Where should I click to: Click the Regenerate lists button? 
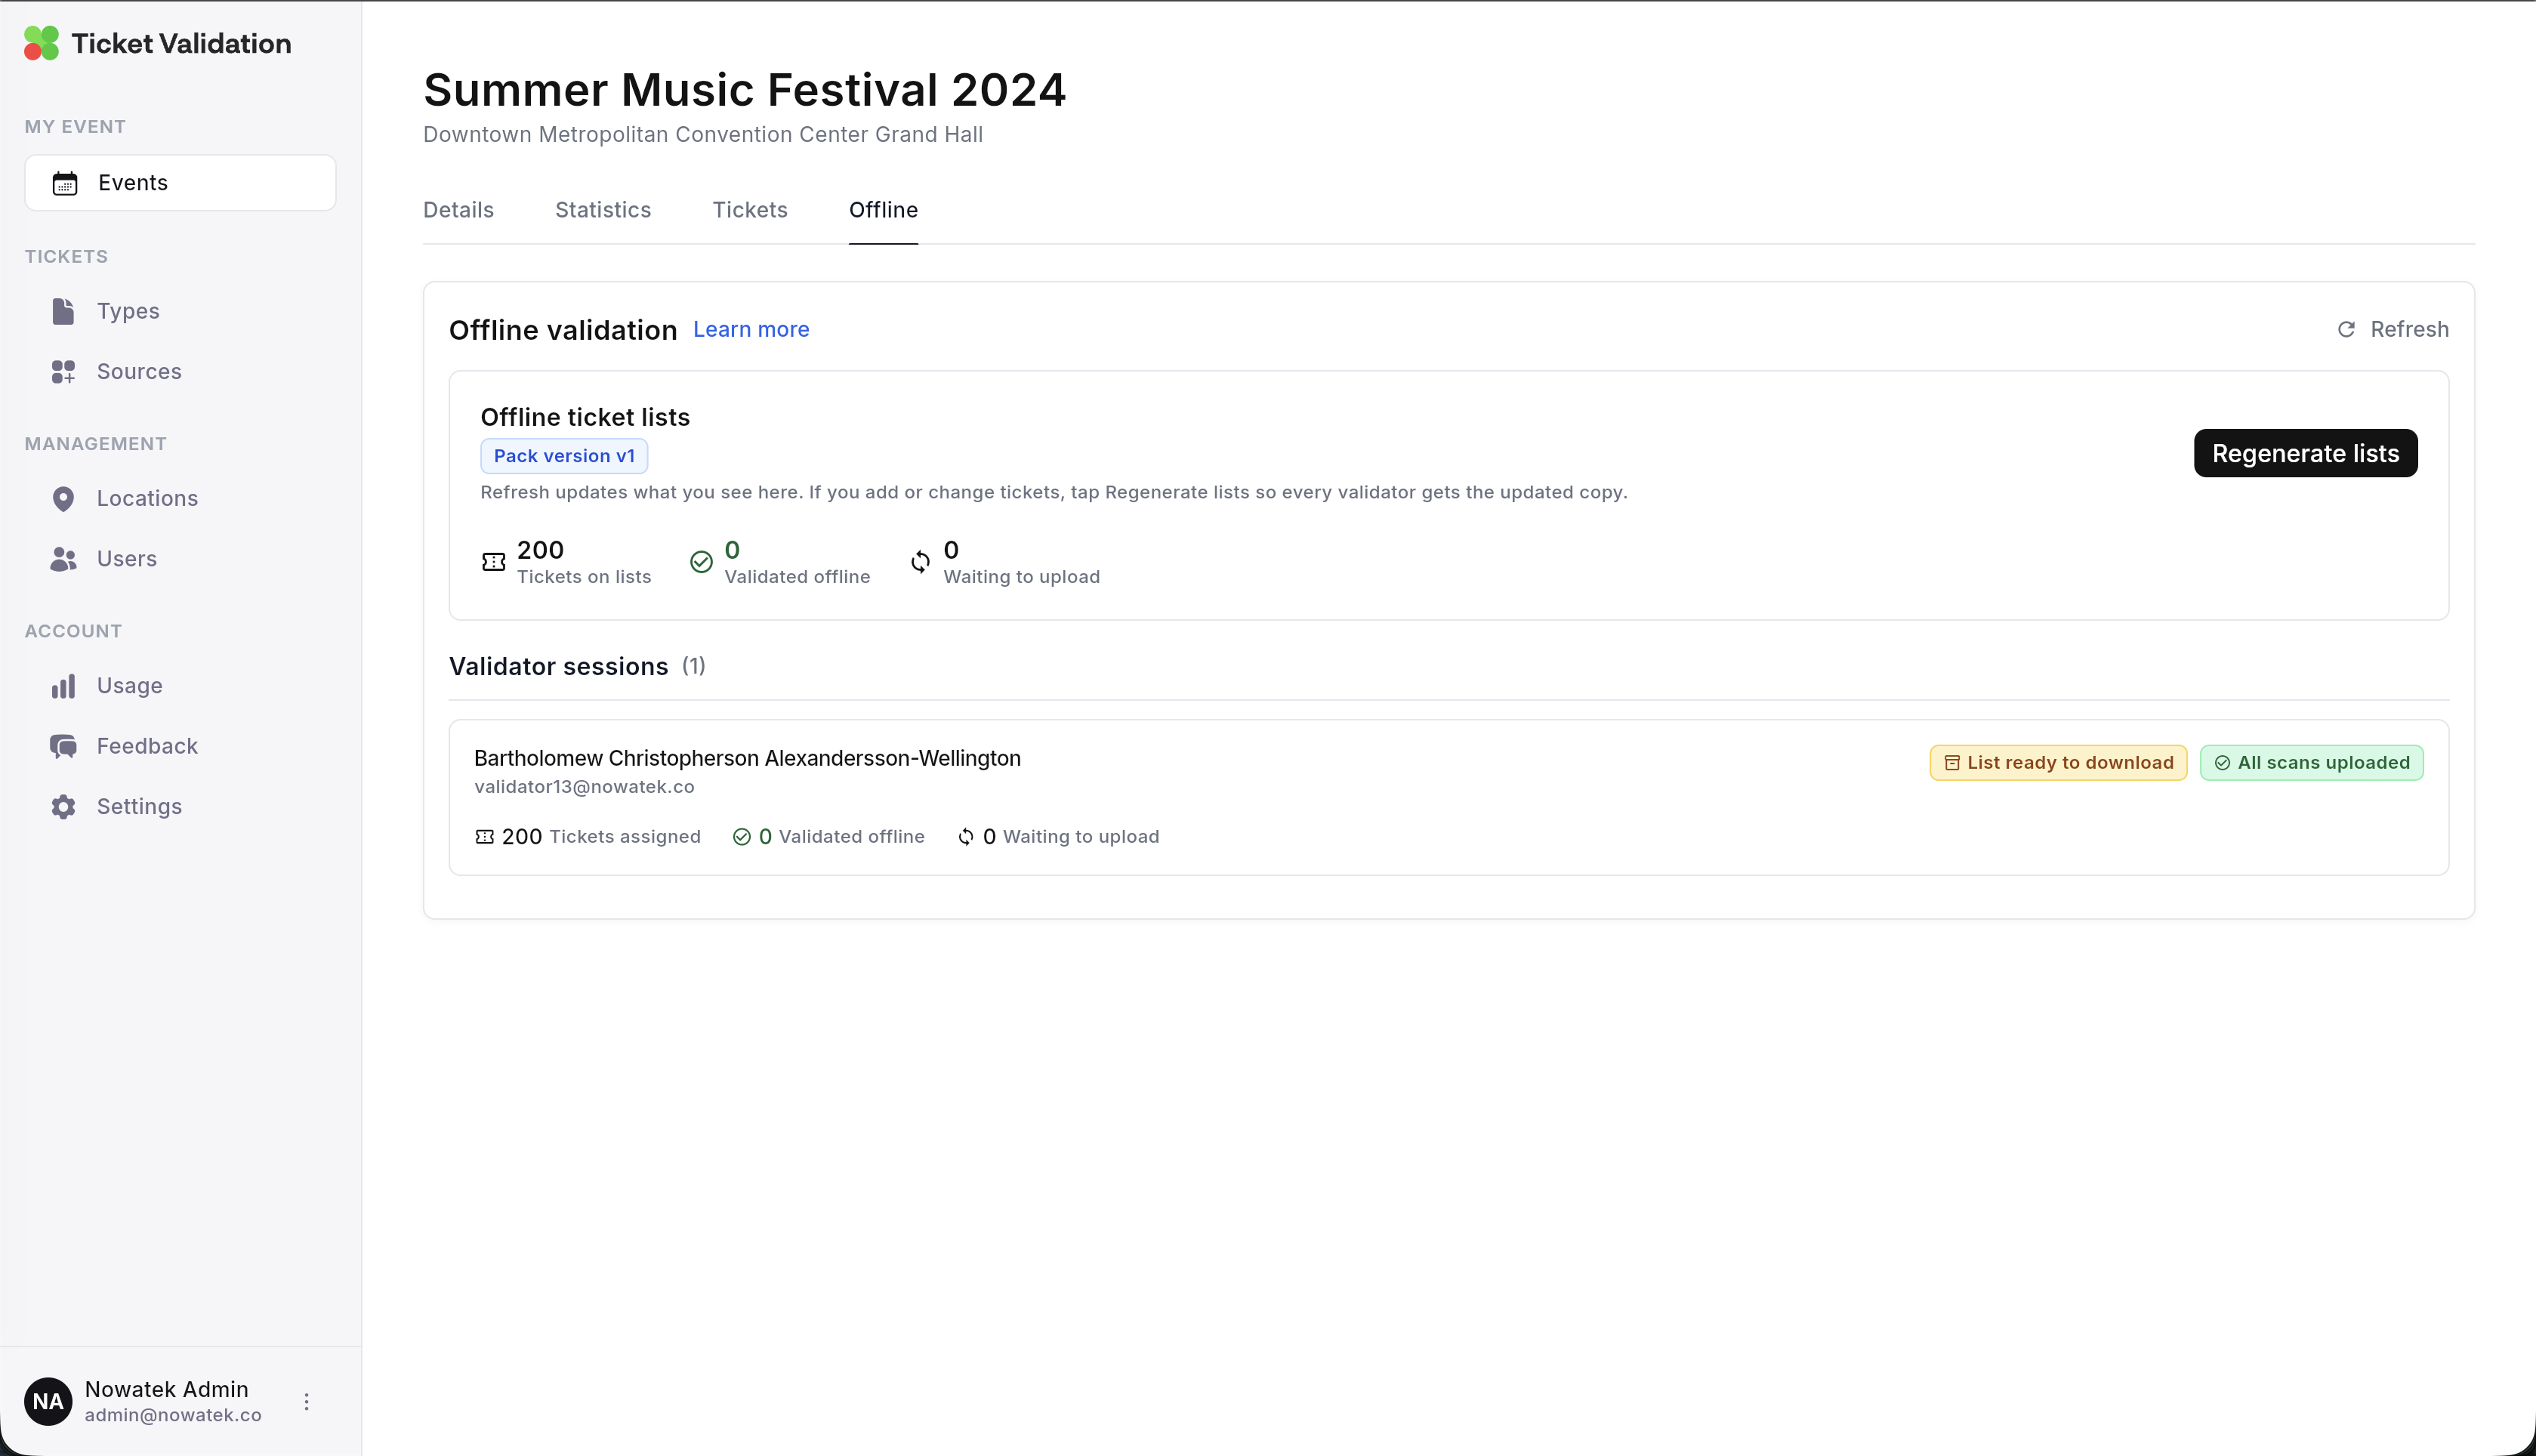(x=2305, y=453)
